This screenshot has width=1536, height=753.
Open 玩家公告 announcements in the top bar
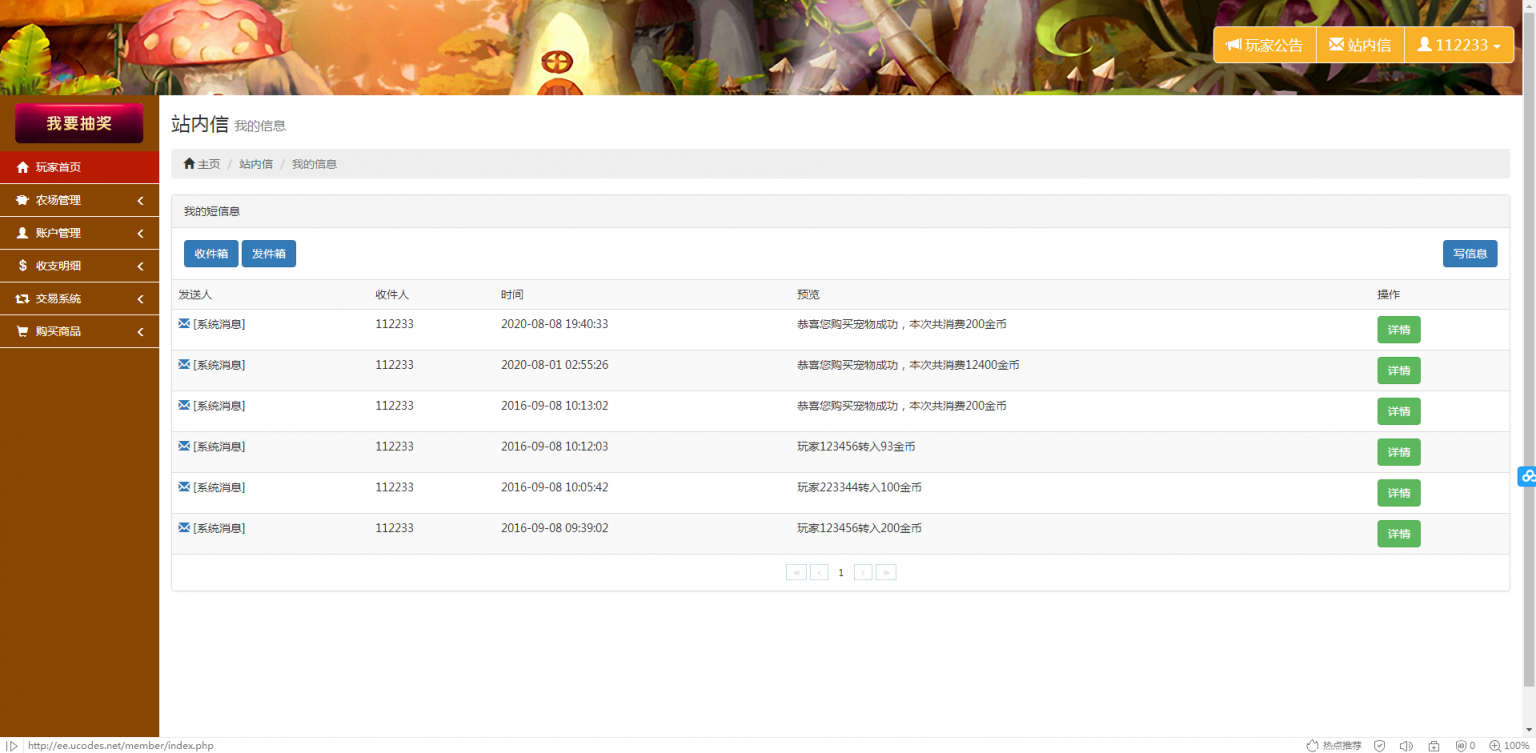click(x=1264, y=45)
